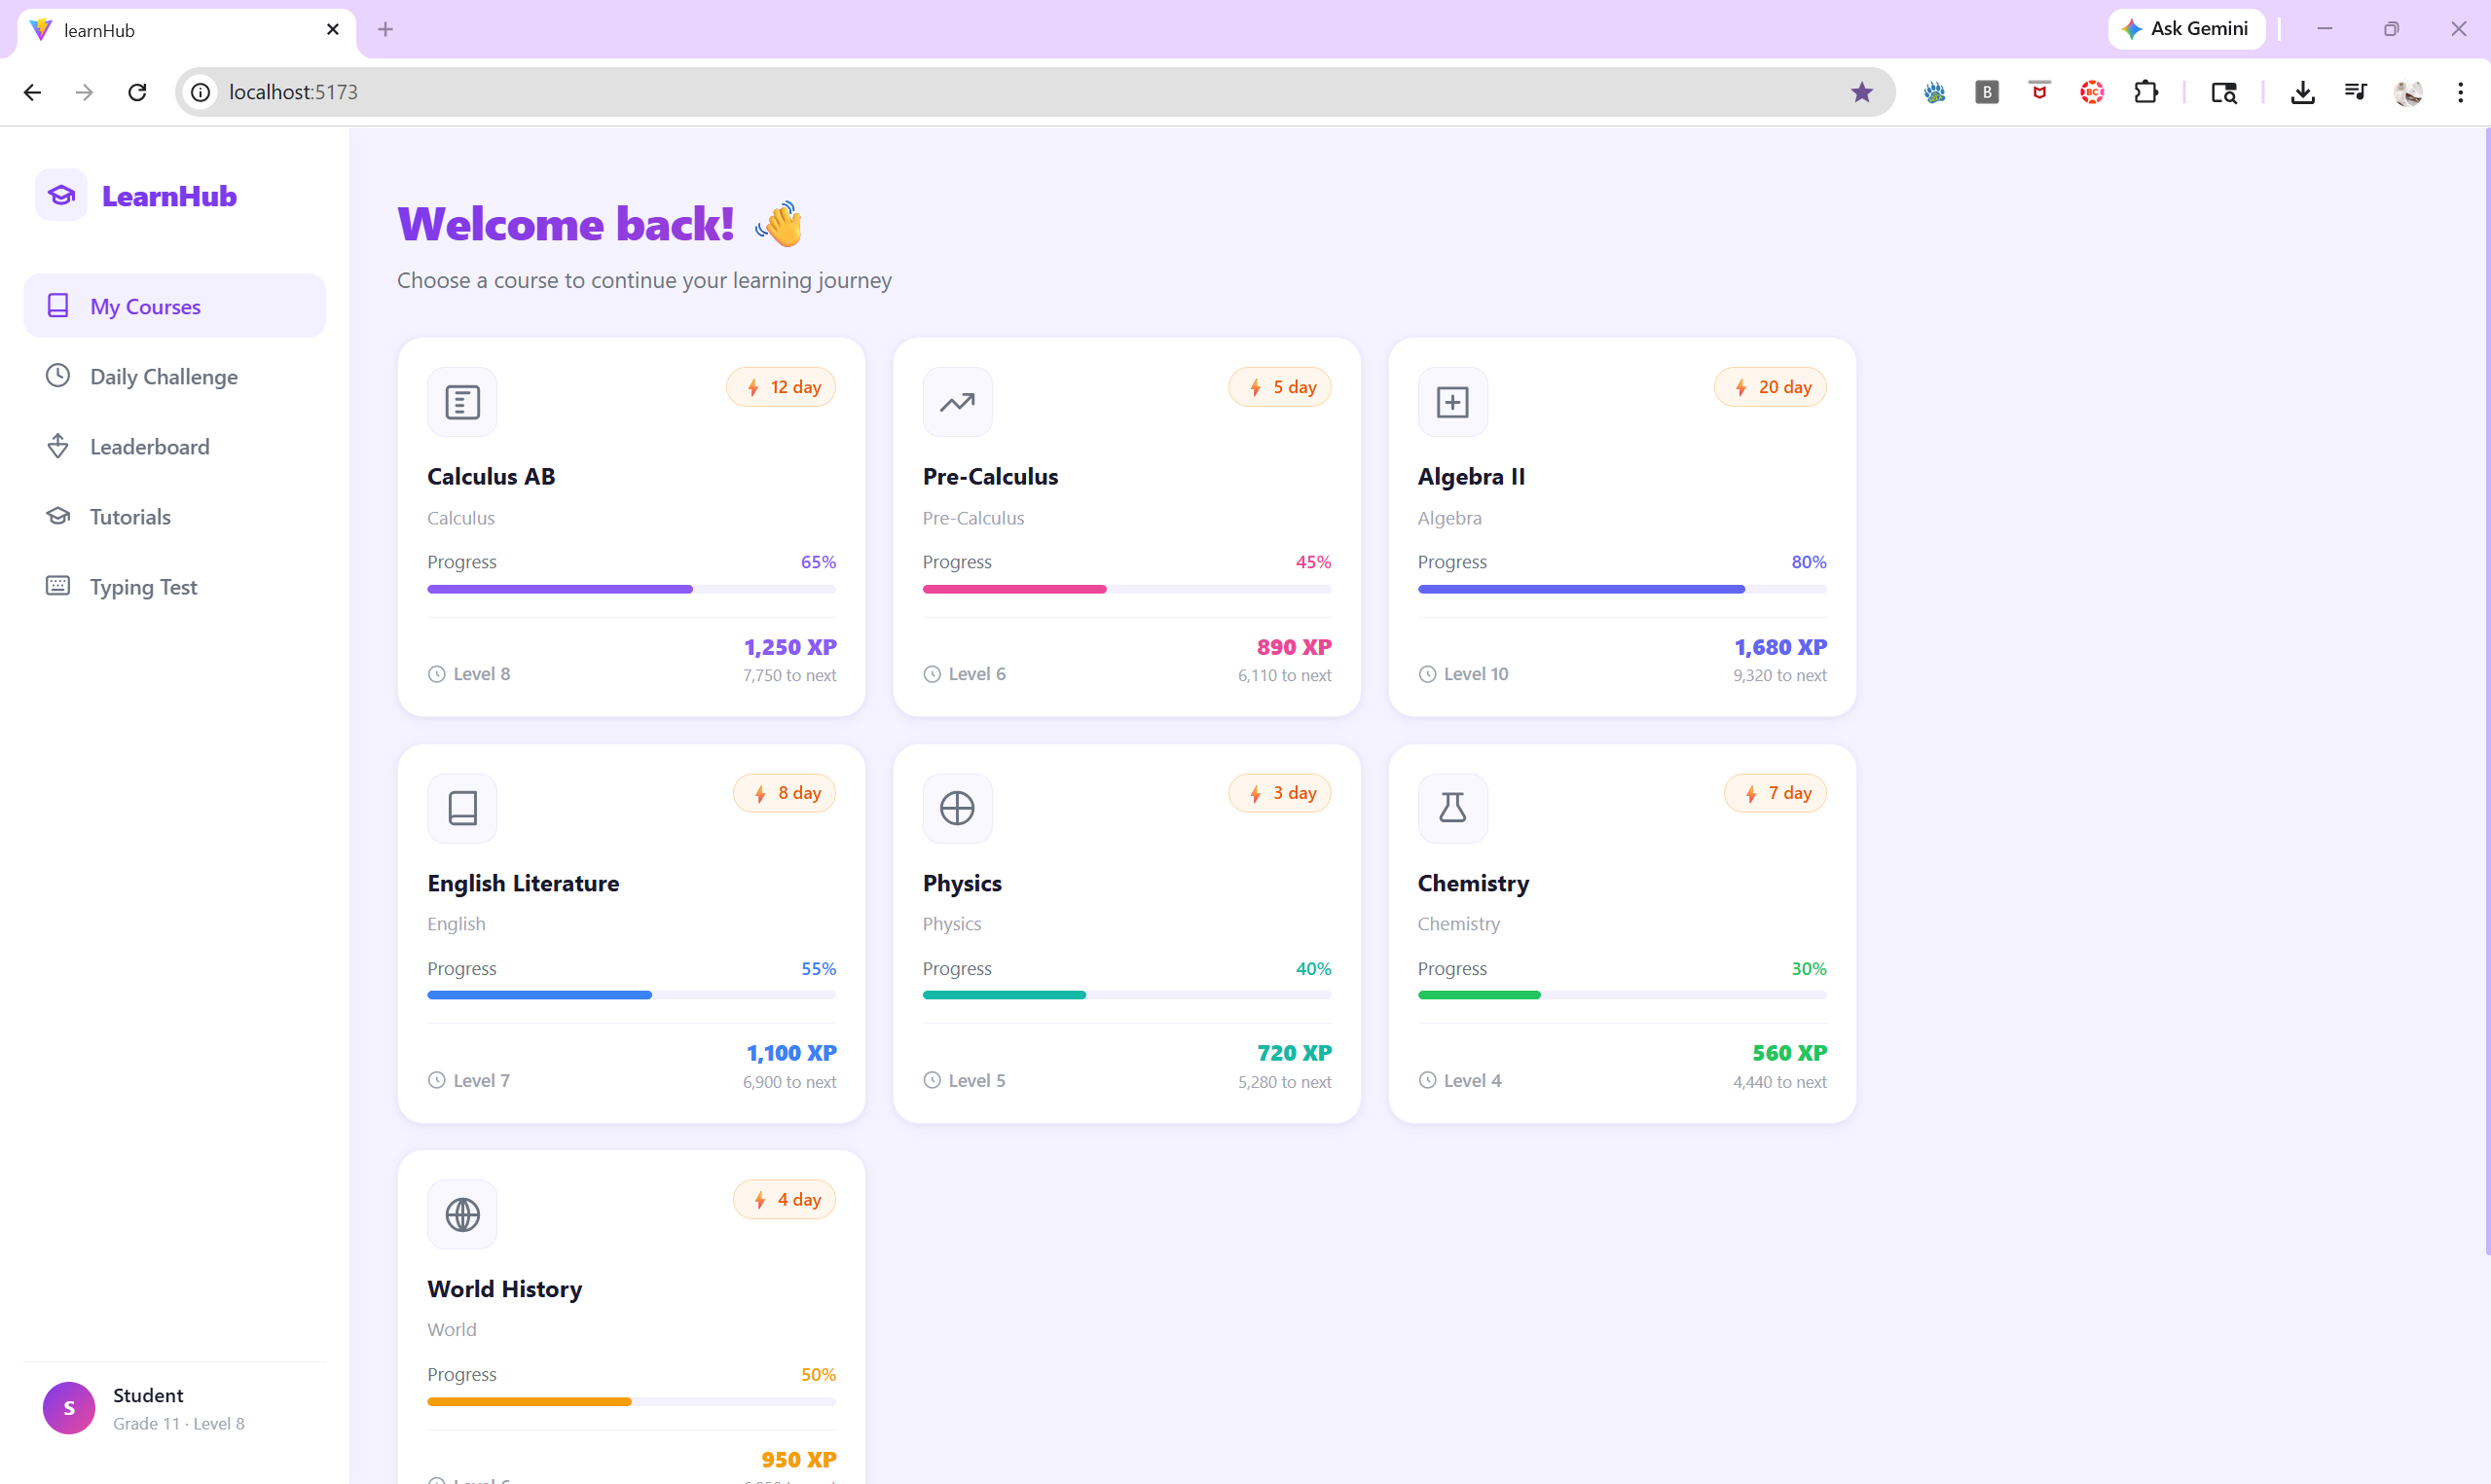Viewport: 2491px width, 1484px height.
Task: Select Tutorials from the sidebar
Action: [130, 516]
